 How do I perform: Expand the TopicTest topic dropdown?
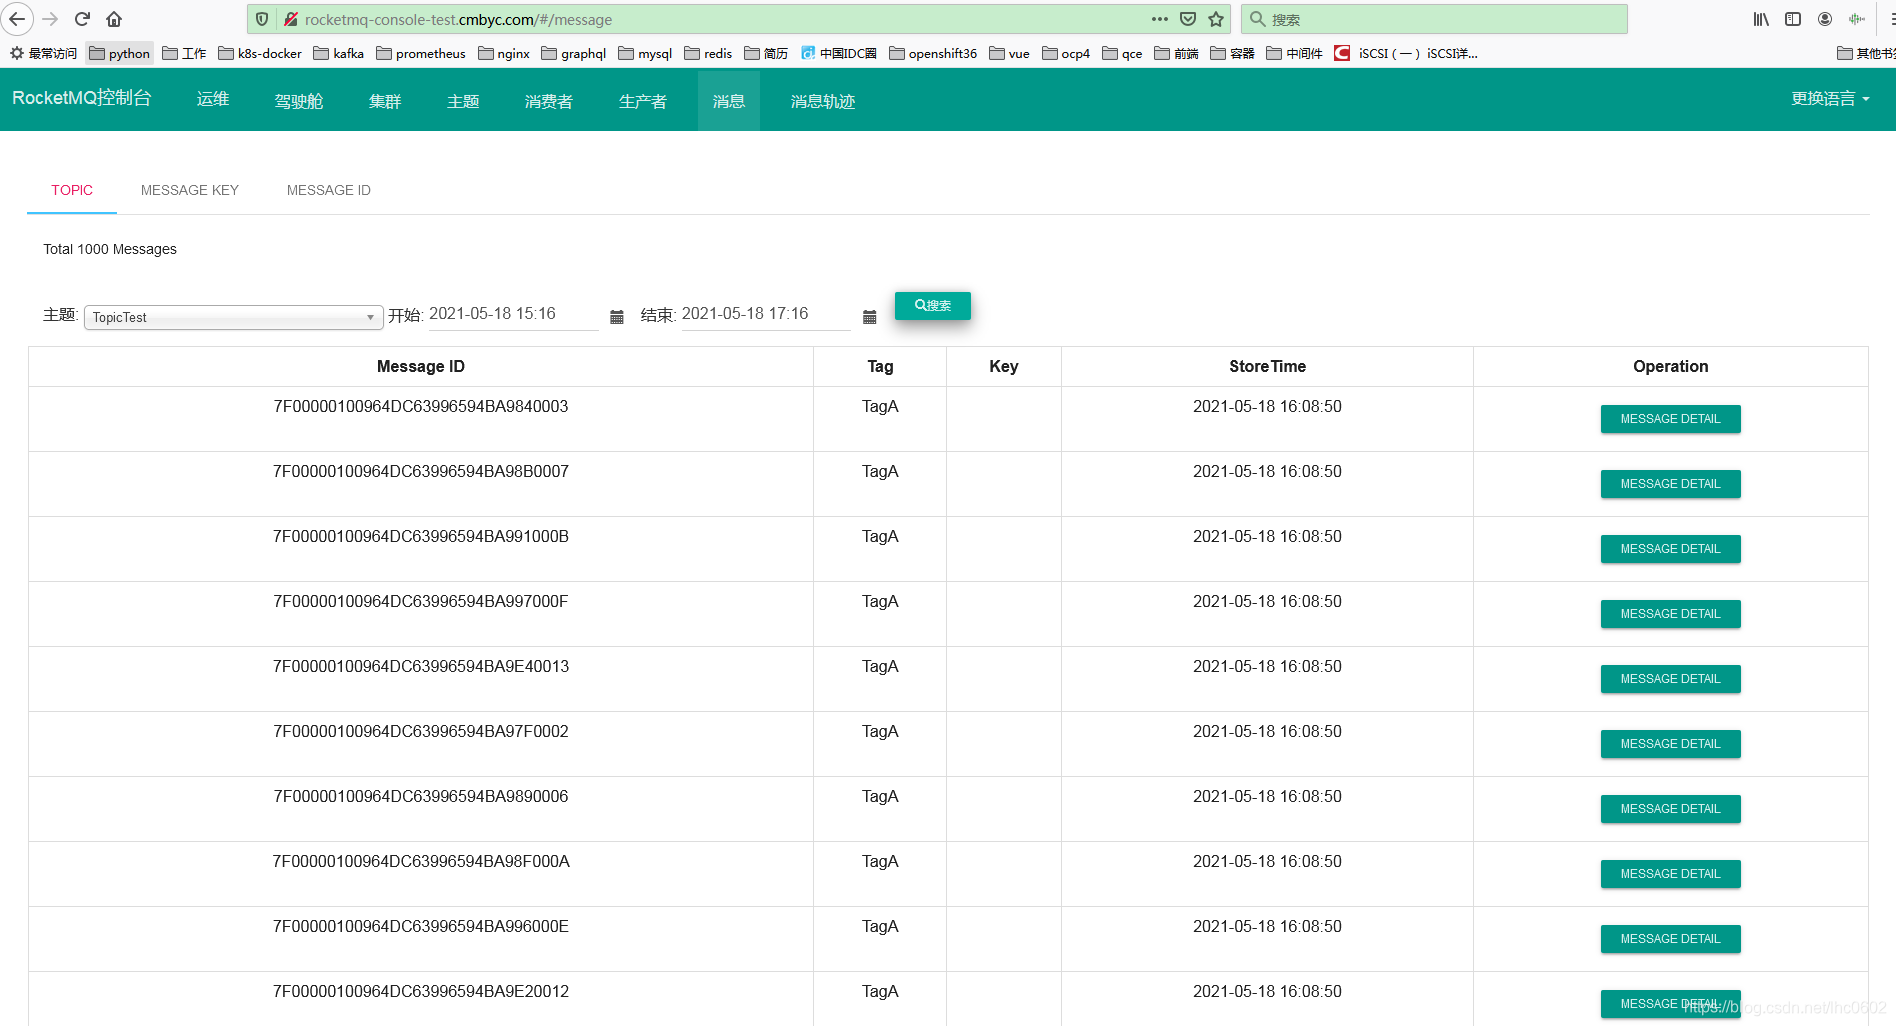pyautogui.click(x=234, y=317)
